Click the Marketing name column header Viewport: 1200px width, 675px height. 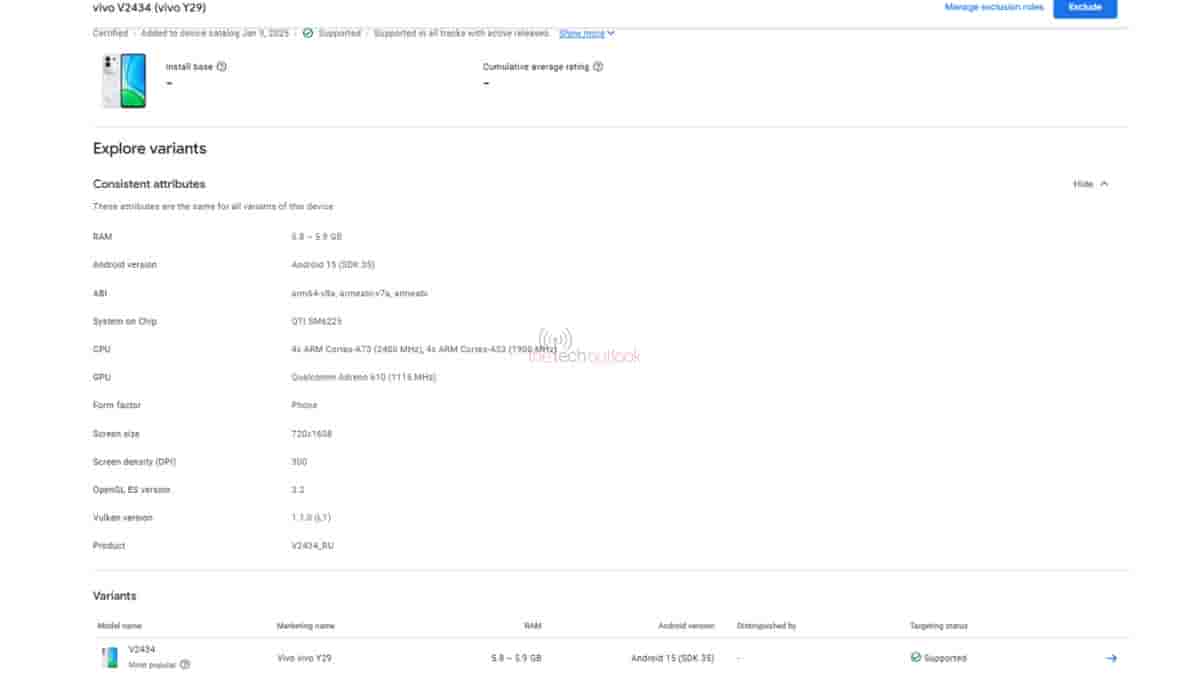tap(305, 626)
